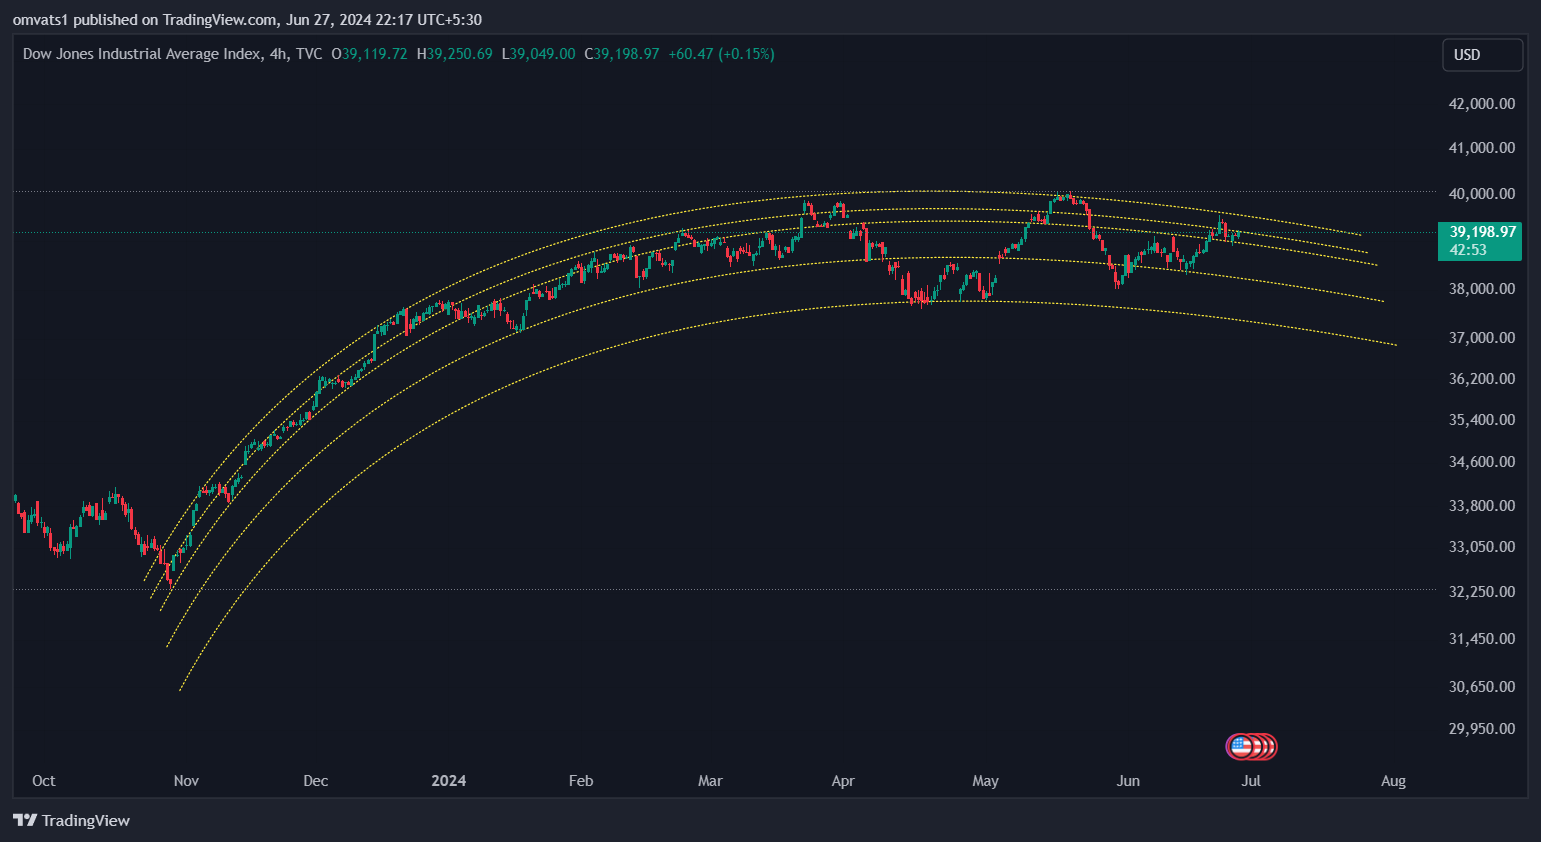Image resolution: width=1541 pixels, height=842 pixels.
Task: Click the low value L39,049.00
Action: point(539,54)
